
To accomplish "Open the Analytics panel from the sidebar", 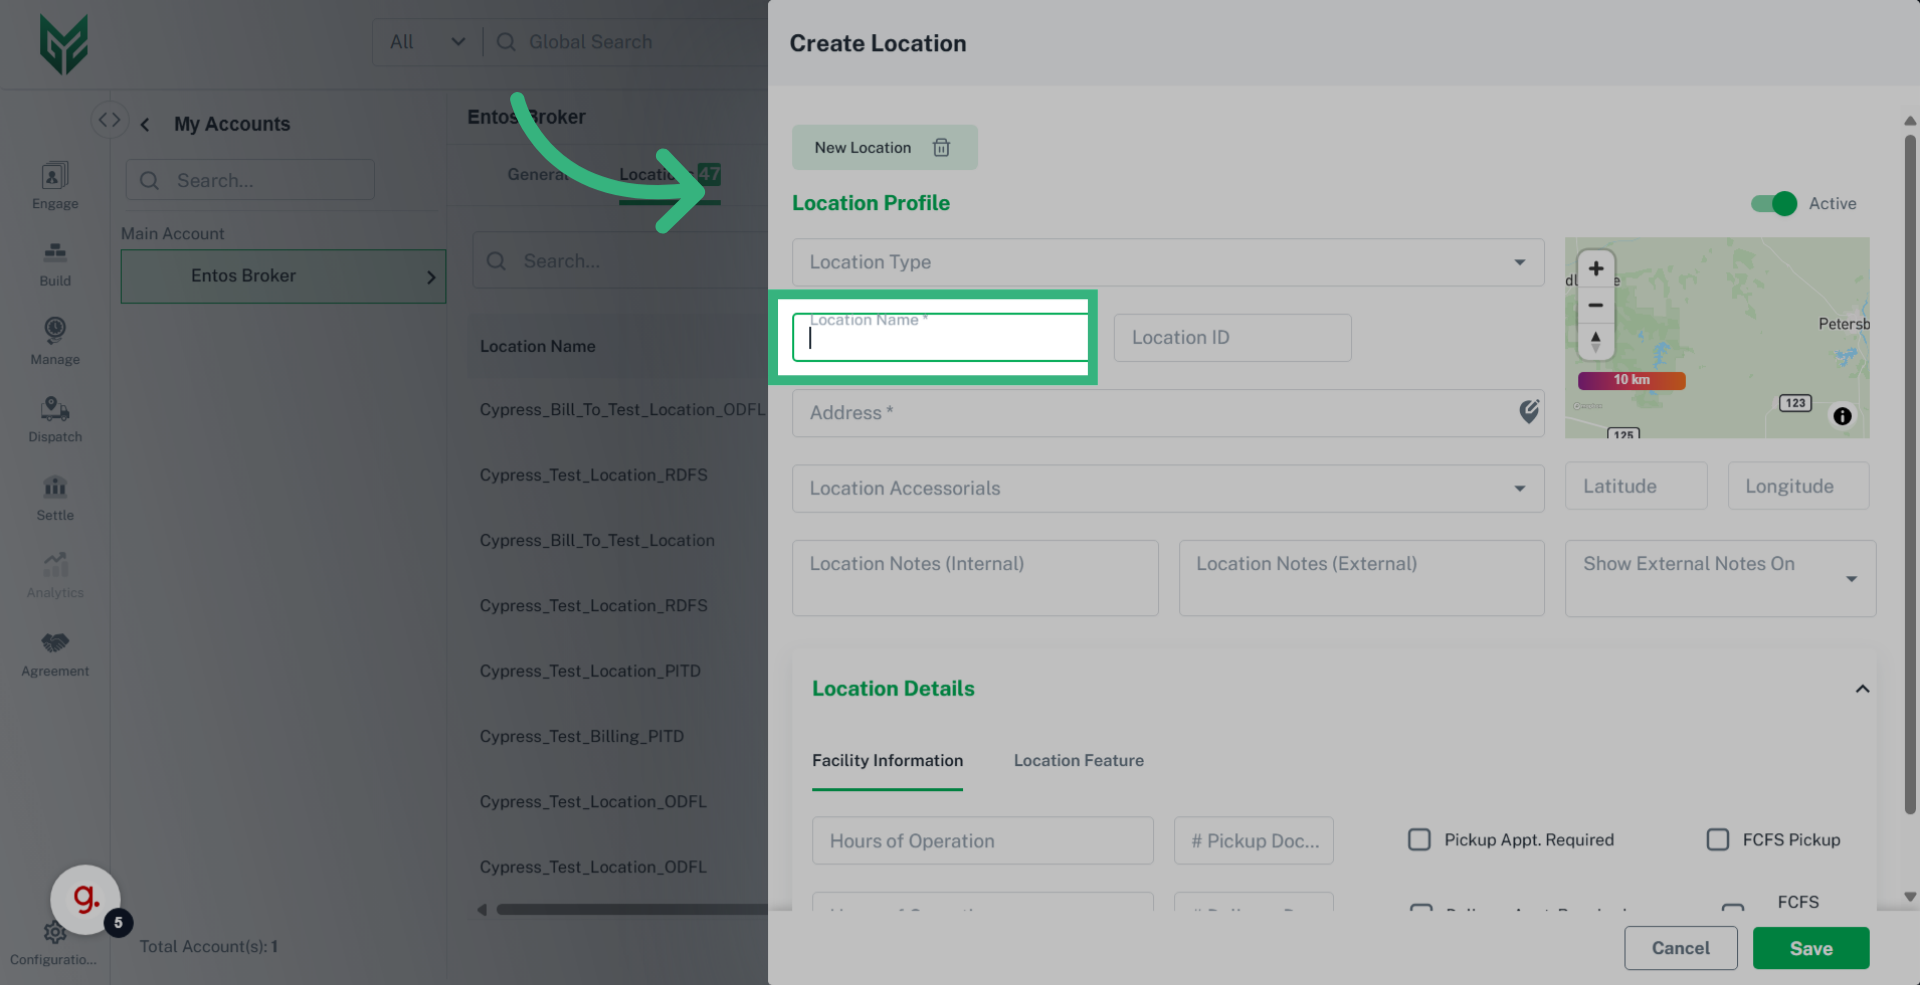I will [x=54, y=573].
